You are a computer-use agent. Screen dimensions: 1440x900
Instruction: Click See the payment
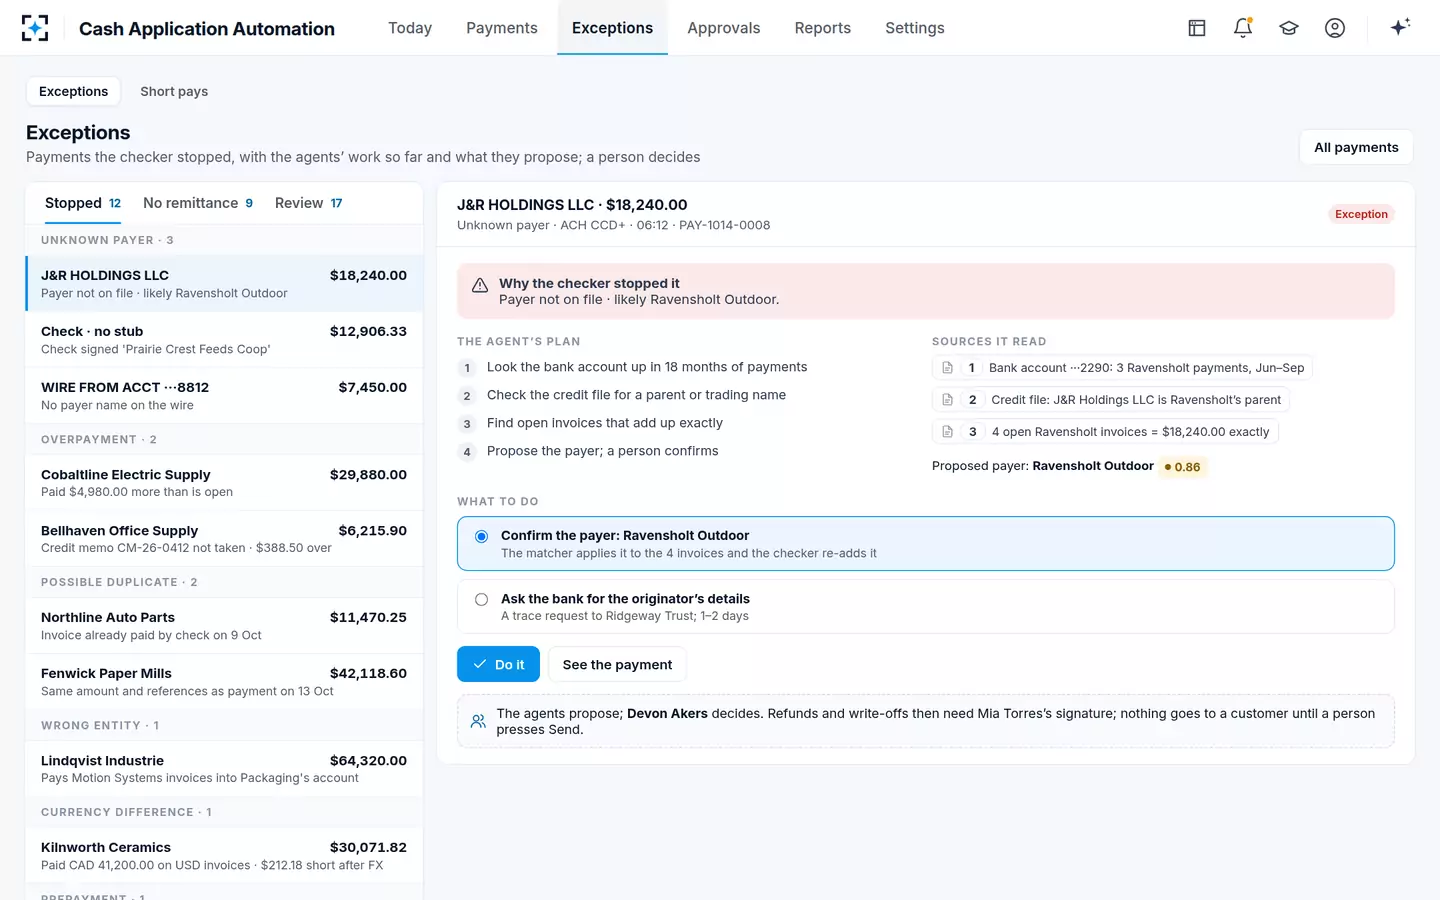(617, 665)
